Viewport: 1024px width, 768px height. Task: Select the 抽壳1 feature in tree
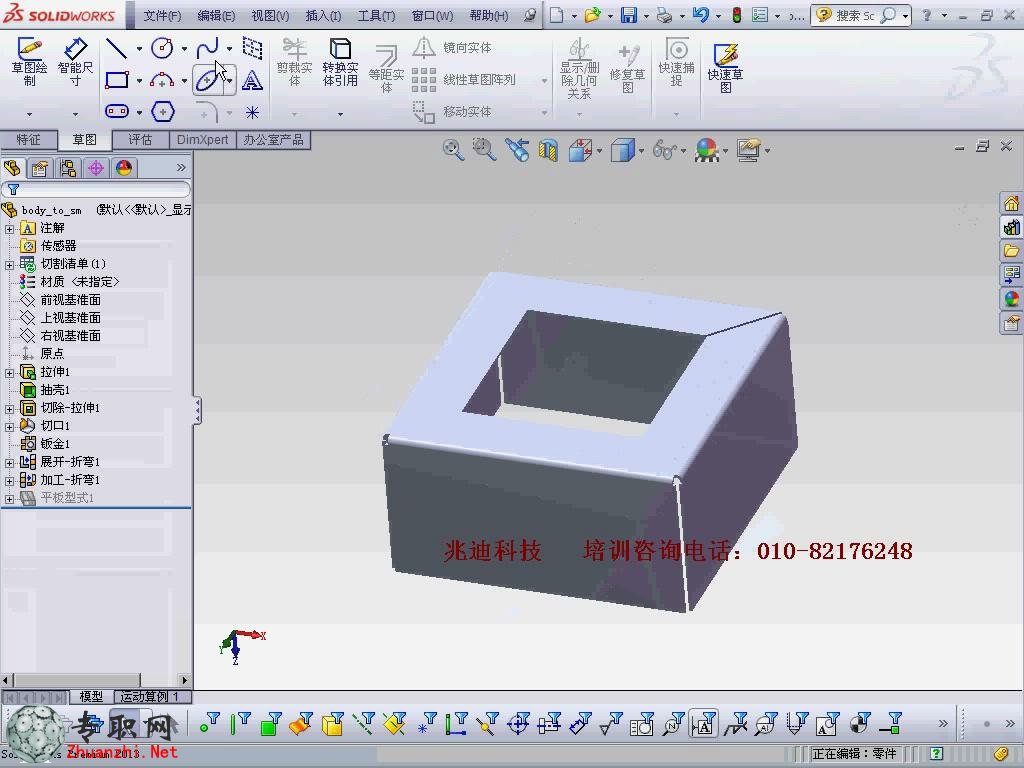[x=55, y=390]
